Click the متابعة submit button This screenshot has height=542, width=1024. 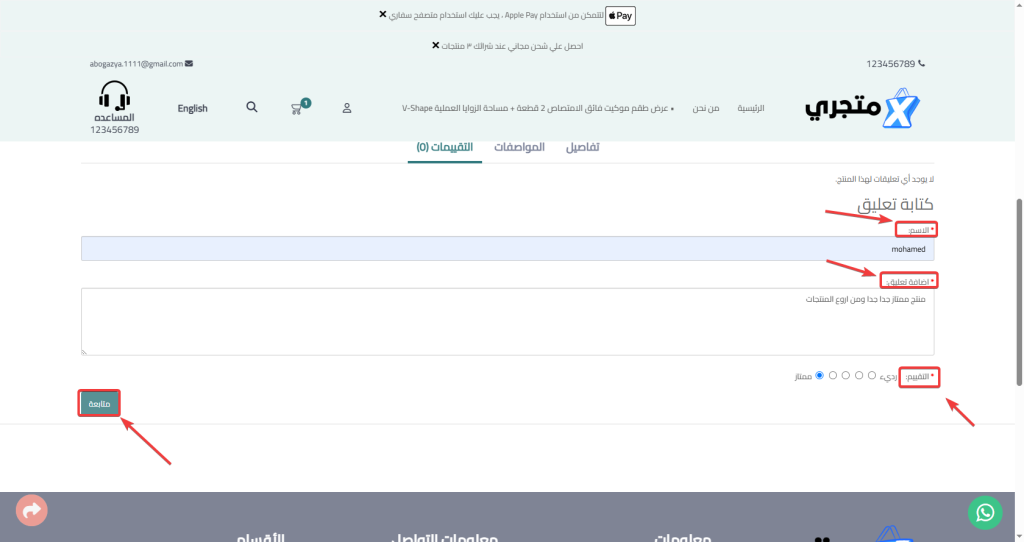pos(99,403)
